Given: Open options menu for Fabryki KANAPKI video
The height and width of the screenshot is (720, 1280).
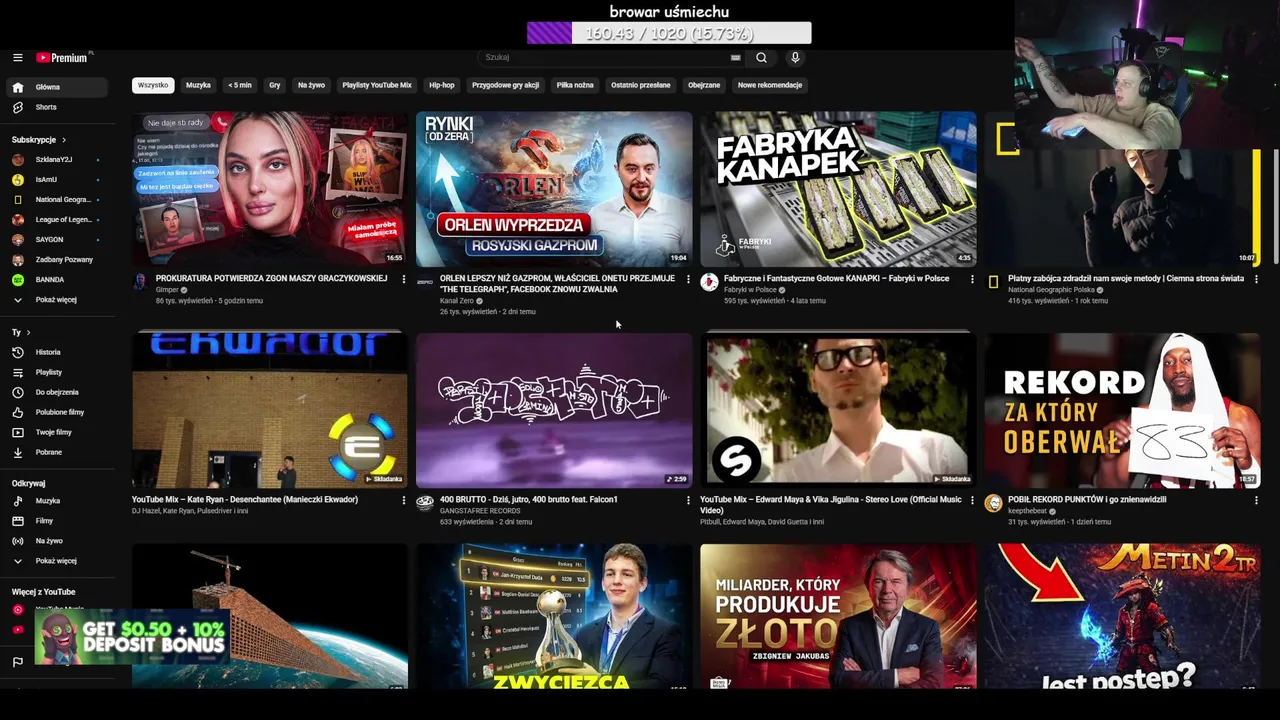Looking at the screenshot, I should 972,279.
